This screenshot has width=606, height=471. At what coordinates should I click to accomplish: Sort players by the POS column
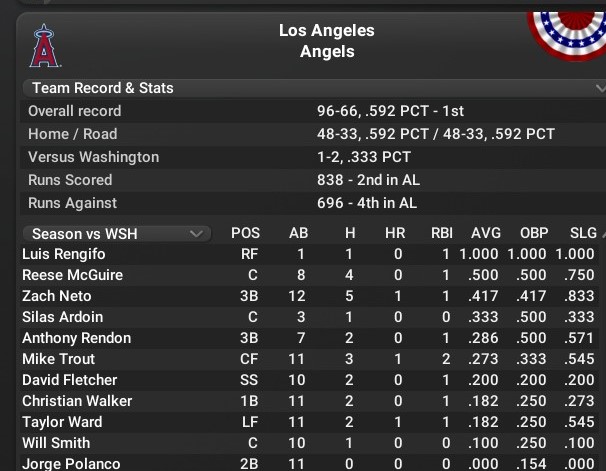(245, 233)
